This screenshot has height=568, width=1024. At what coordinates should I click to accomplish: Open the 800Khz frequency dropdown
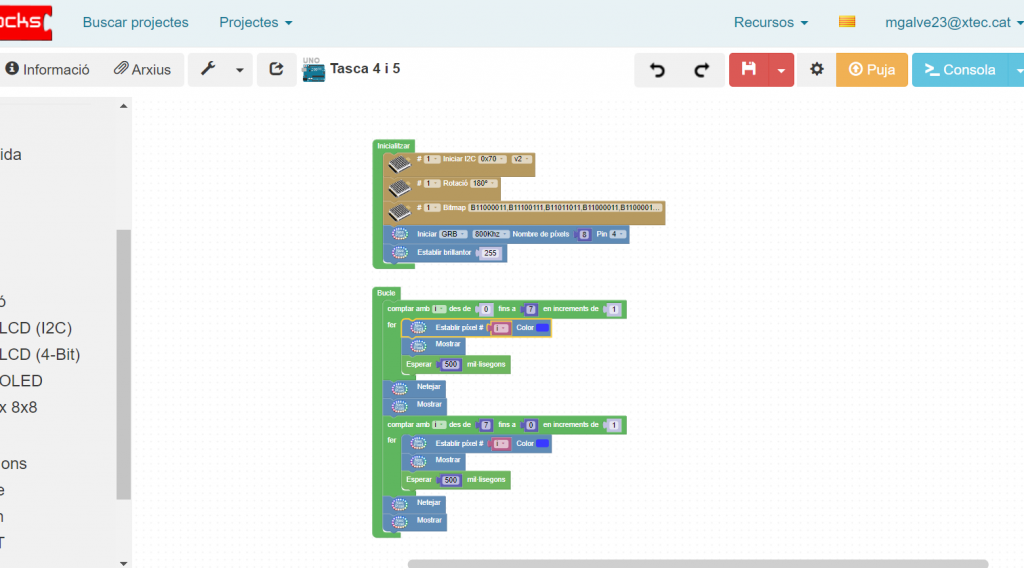(490, 234)
